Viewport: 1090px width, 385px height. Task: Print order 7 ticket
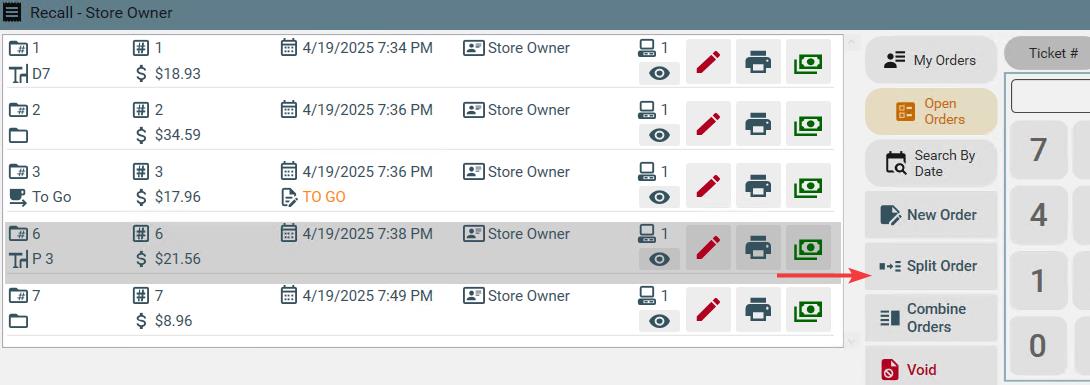click(758, 309)
